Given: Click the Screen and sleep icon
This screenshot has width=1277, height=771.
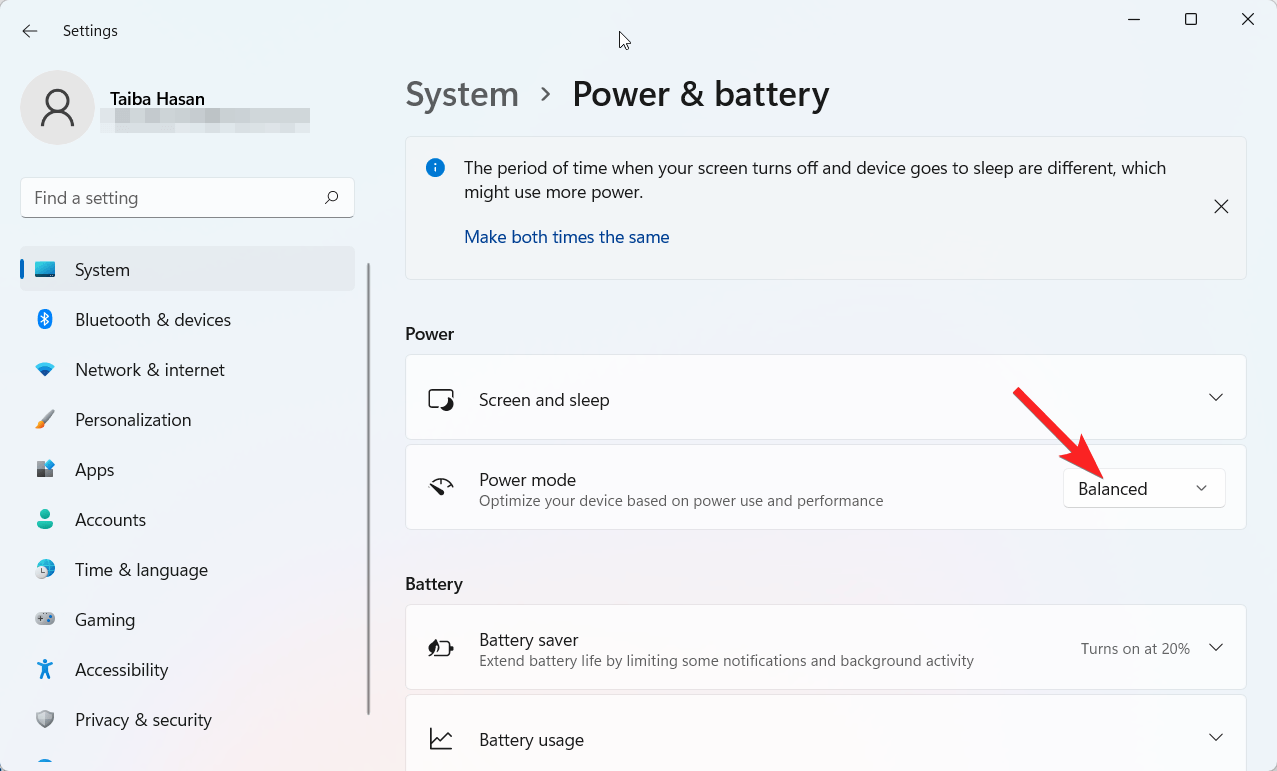Looking at the screenshot, I should pyautogui.click(x=440, y=397).
